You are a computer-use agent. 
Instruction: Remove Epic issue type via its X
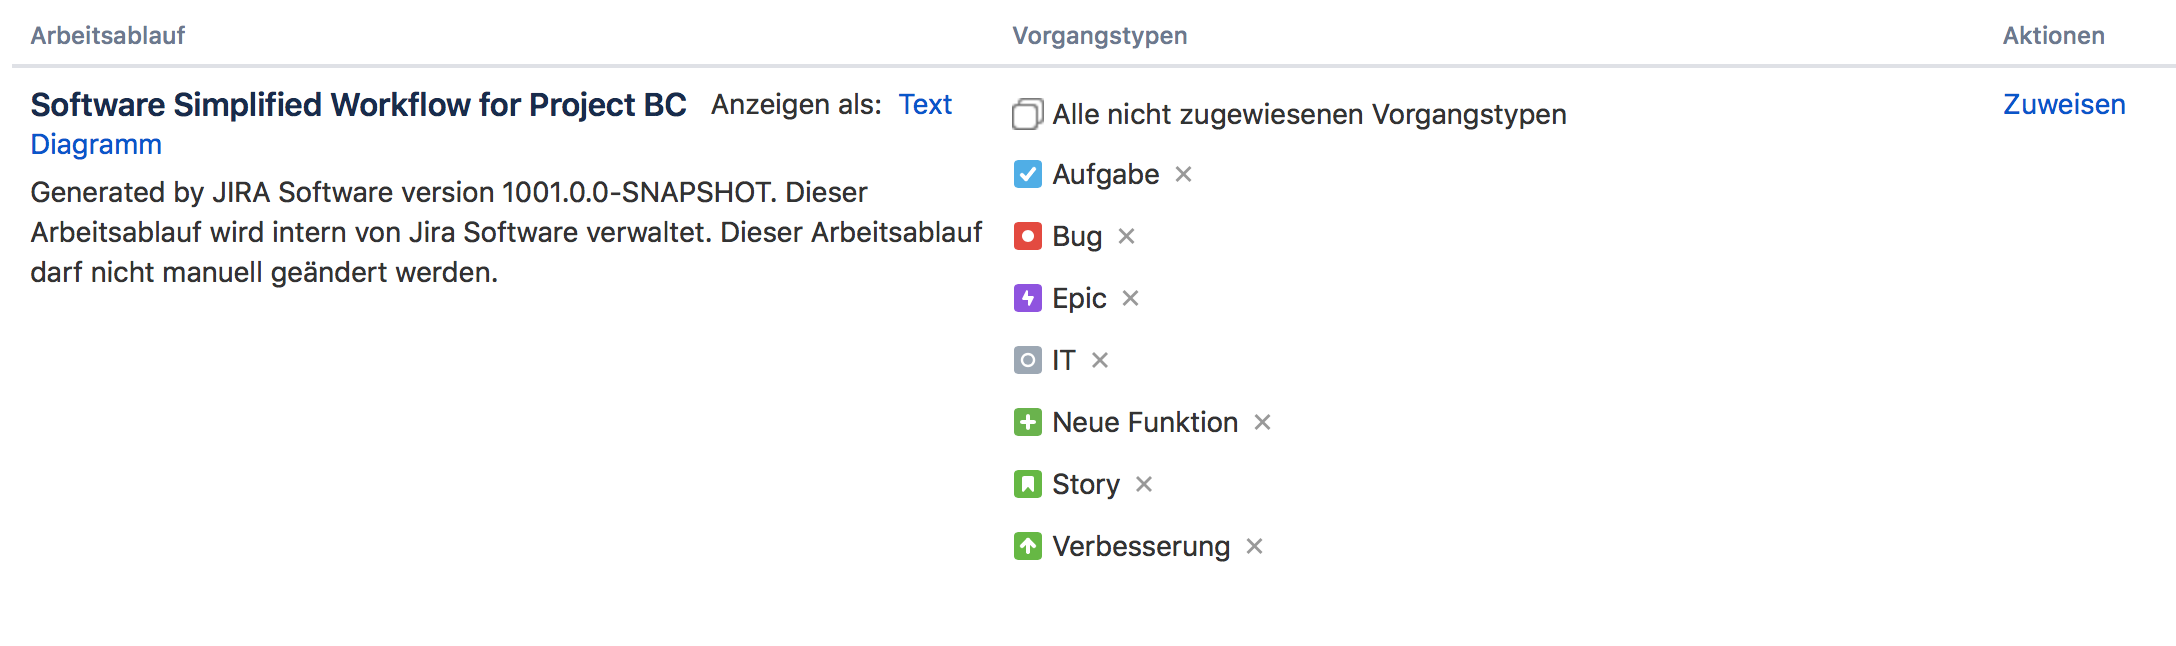[1130, 298]
